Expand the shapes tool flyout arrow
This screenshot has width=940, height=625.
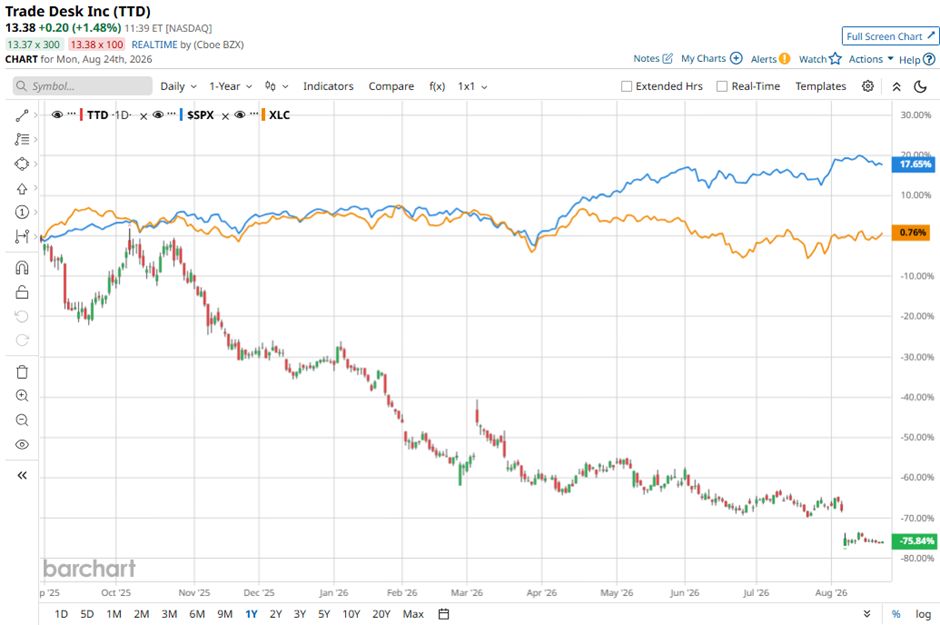tap(36, 164)
